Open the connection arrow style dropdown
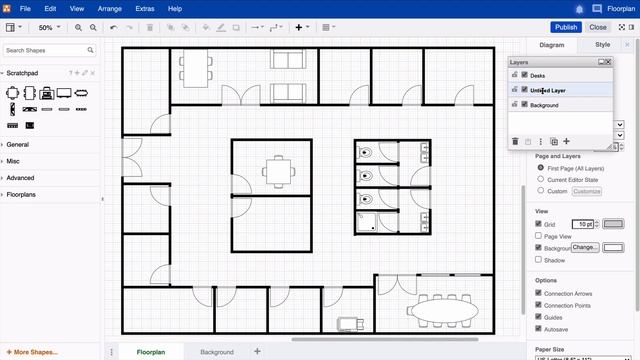 point(257,27)
